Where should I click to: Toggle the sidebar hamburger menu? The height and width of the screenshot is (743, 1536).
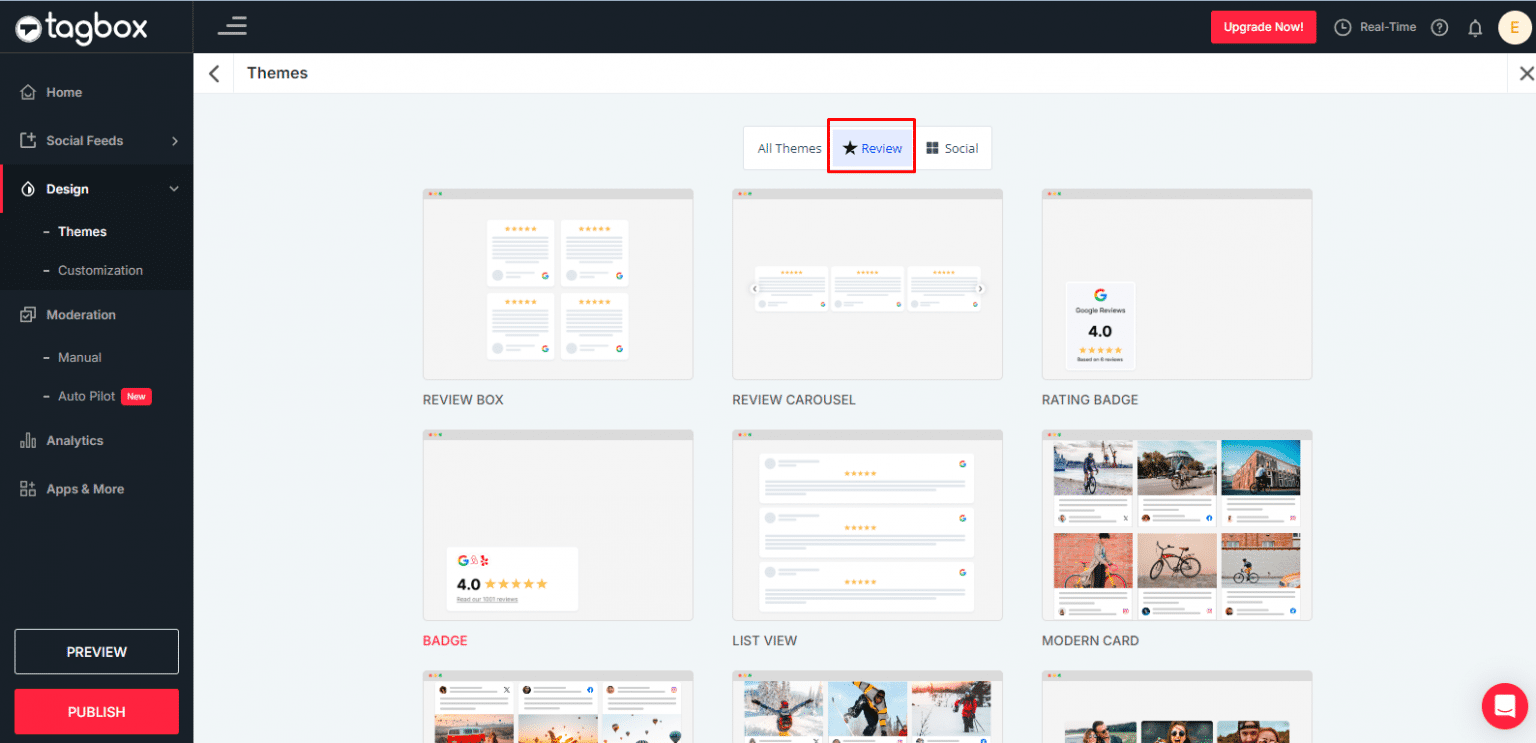pyautogui.click(x=232, y=27)
